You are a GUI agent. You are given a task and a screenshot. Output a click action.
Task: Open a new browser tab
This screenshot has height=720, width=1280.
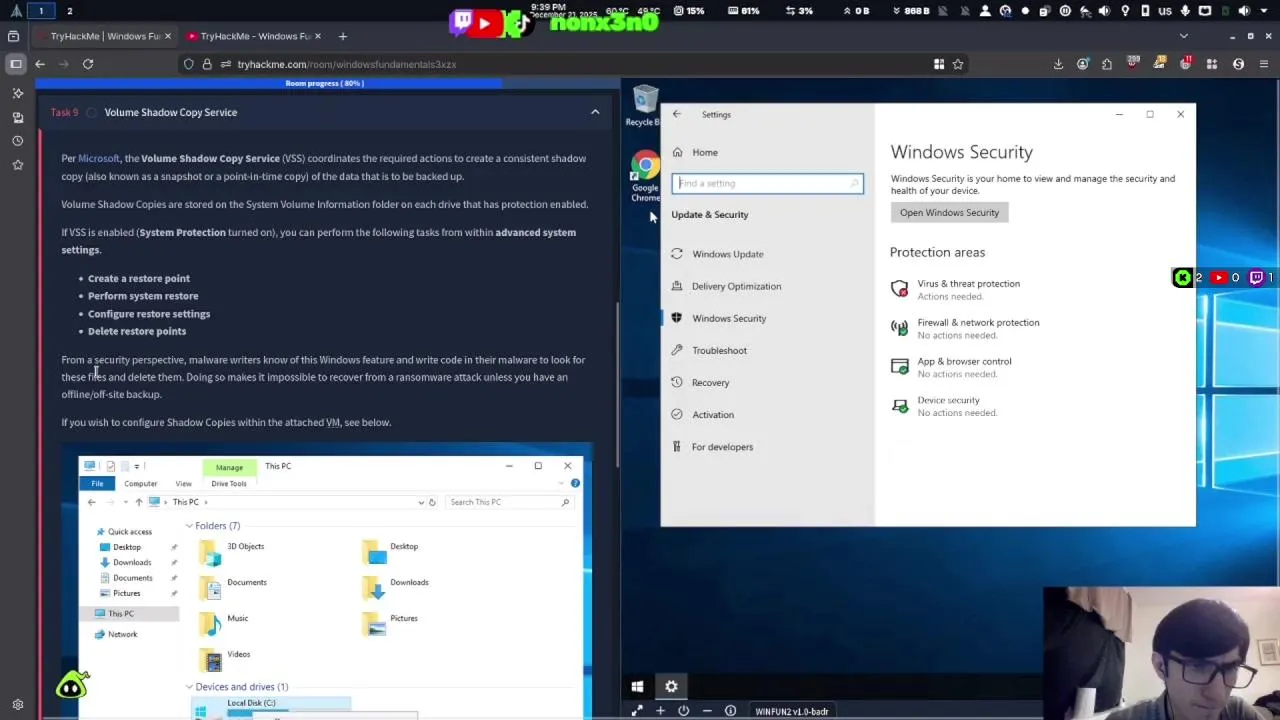click(x=342, y=36)
